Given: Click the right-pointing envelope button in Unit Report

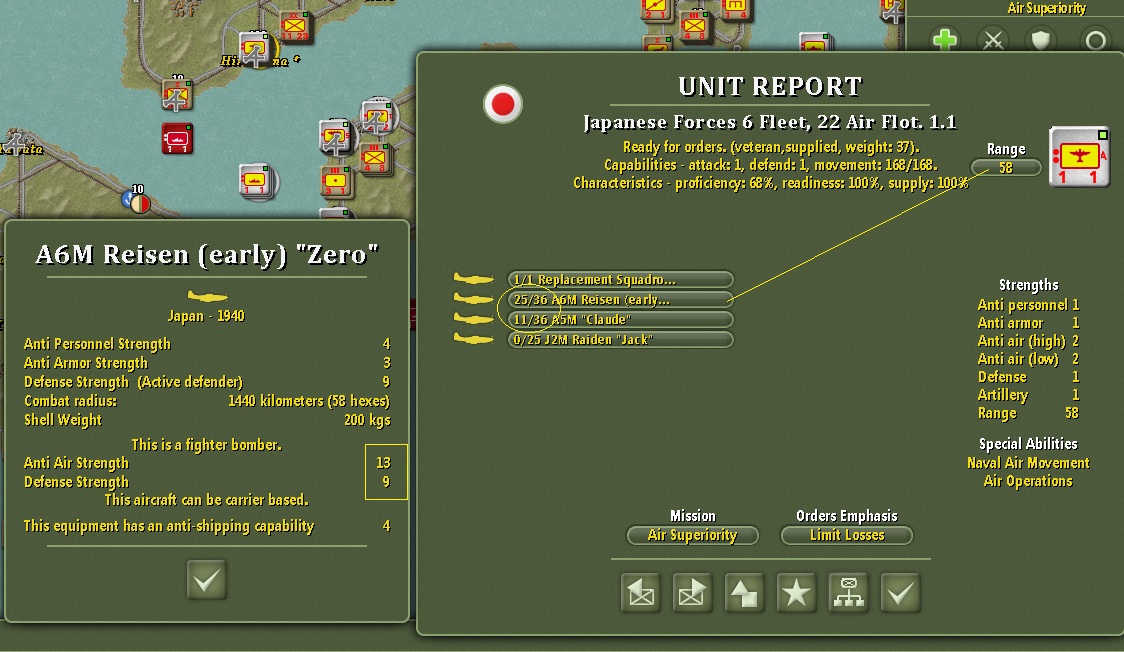Looking at the screenshot, I should click(692, 593).
